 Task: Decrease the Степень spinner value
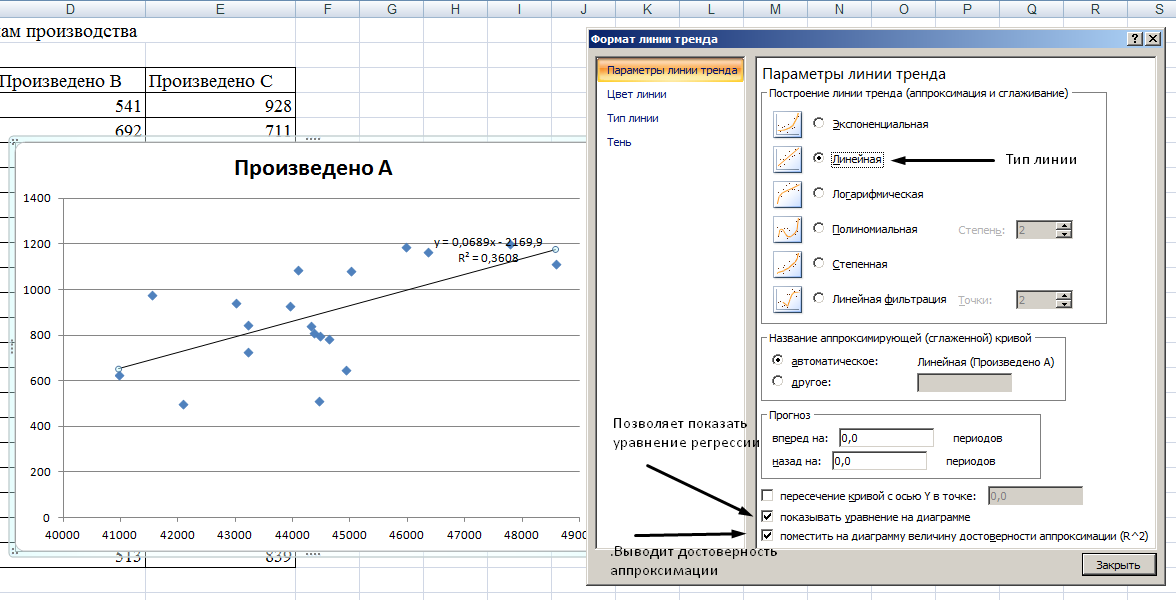point(1064,234)
